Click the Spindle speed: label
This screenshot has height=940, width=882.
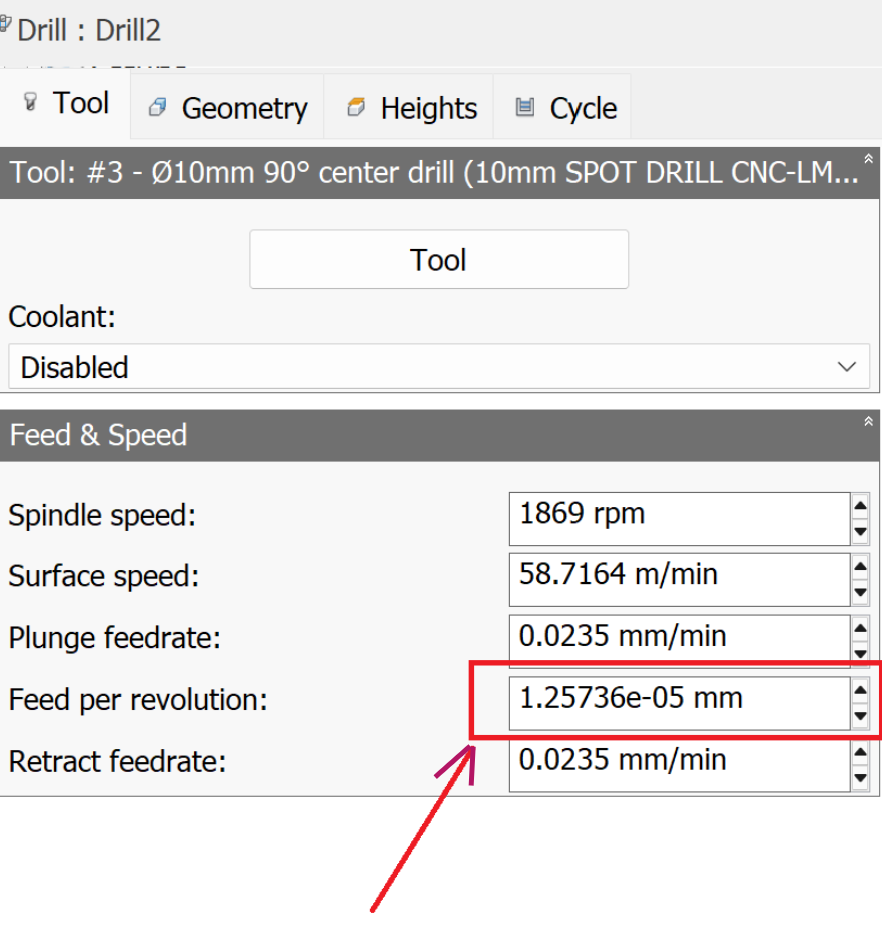102,516
